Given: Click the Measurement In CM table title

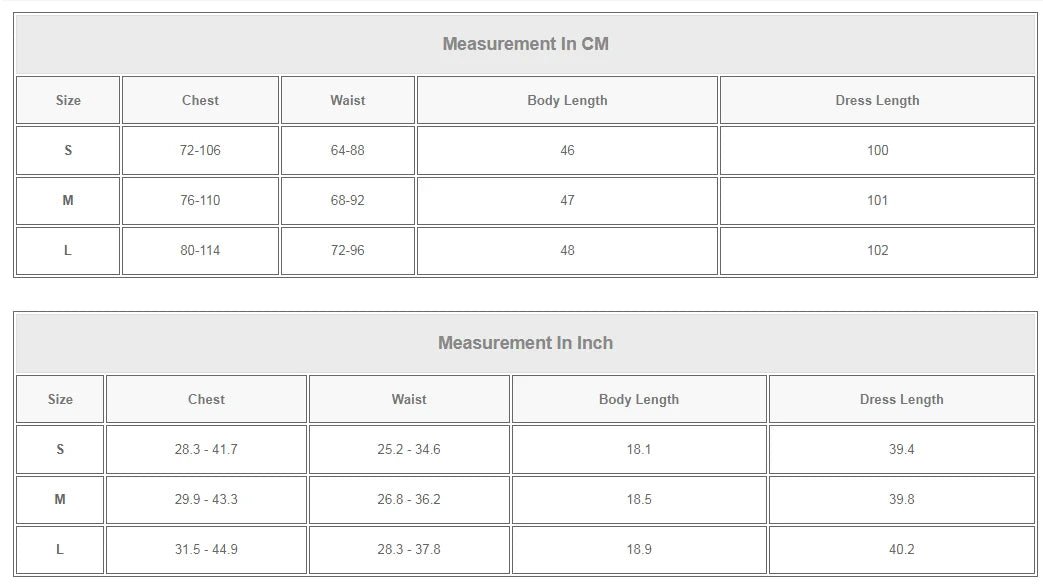Looking at the screenshot, I should (525, 44).
